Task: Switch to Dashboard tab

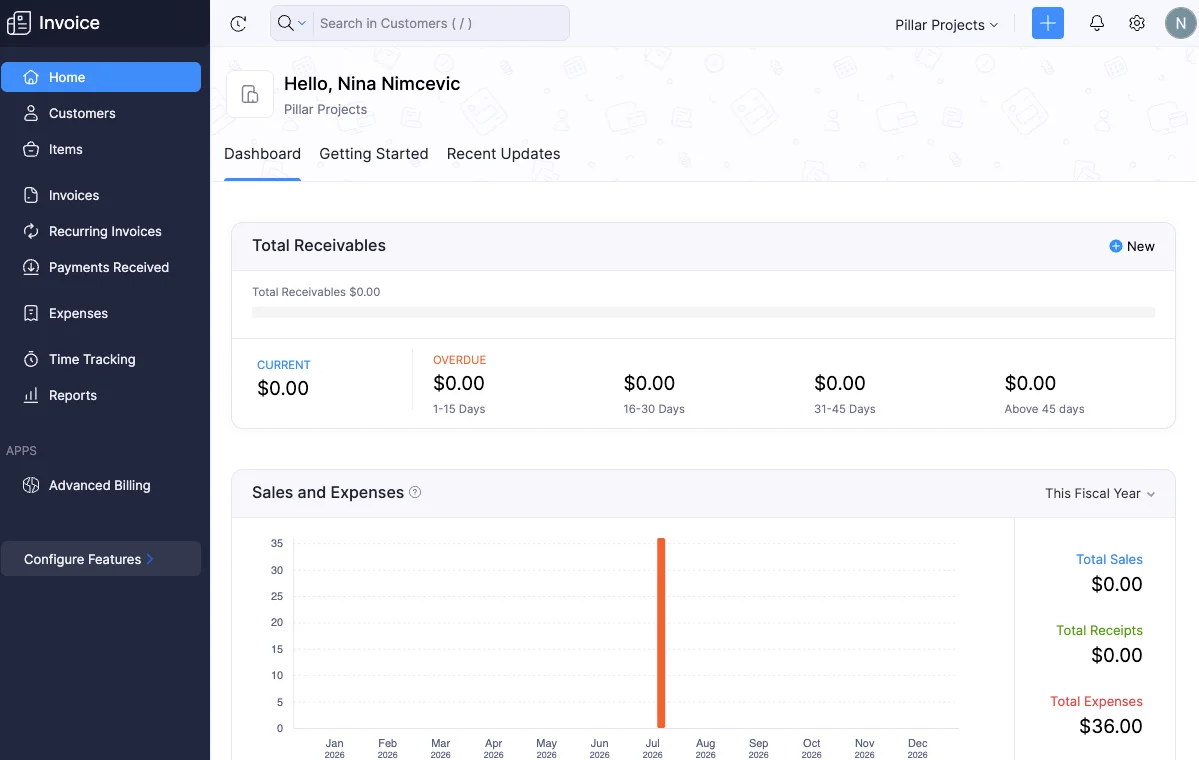Action: click(x=262, y=154)
